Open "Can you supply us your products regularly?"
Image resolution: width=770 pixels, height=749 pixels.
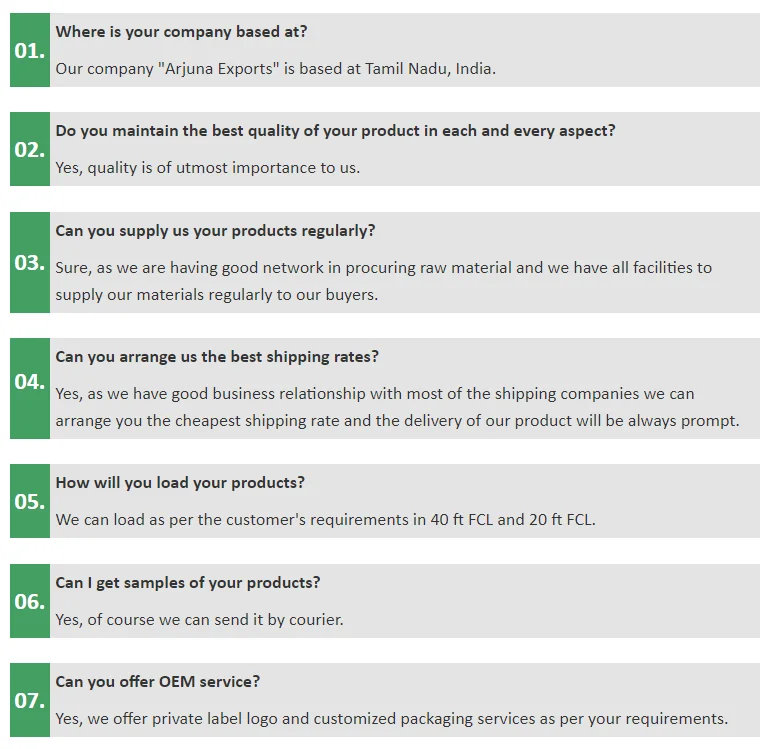coord(215,231)
